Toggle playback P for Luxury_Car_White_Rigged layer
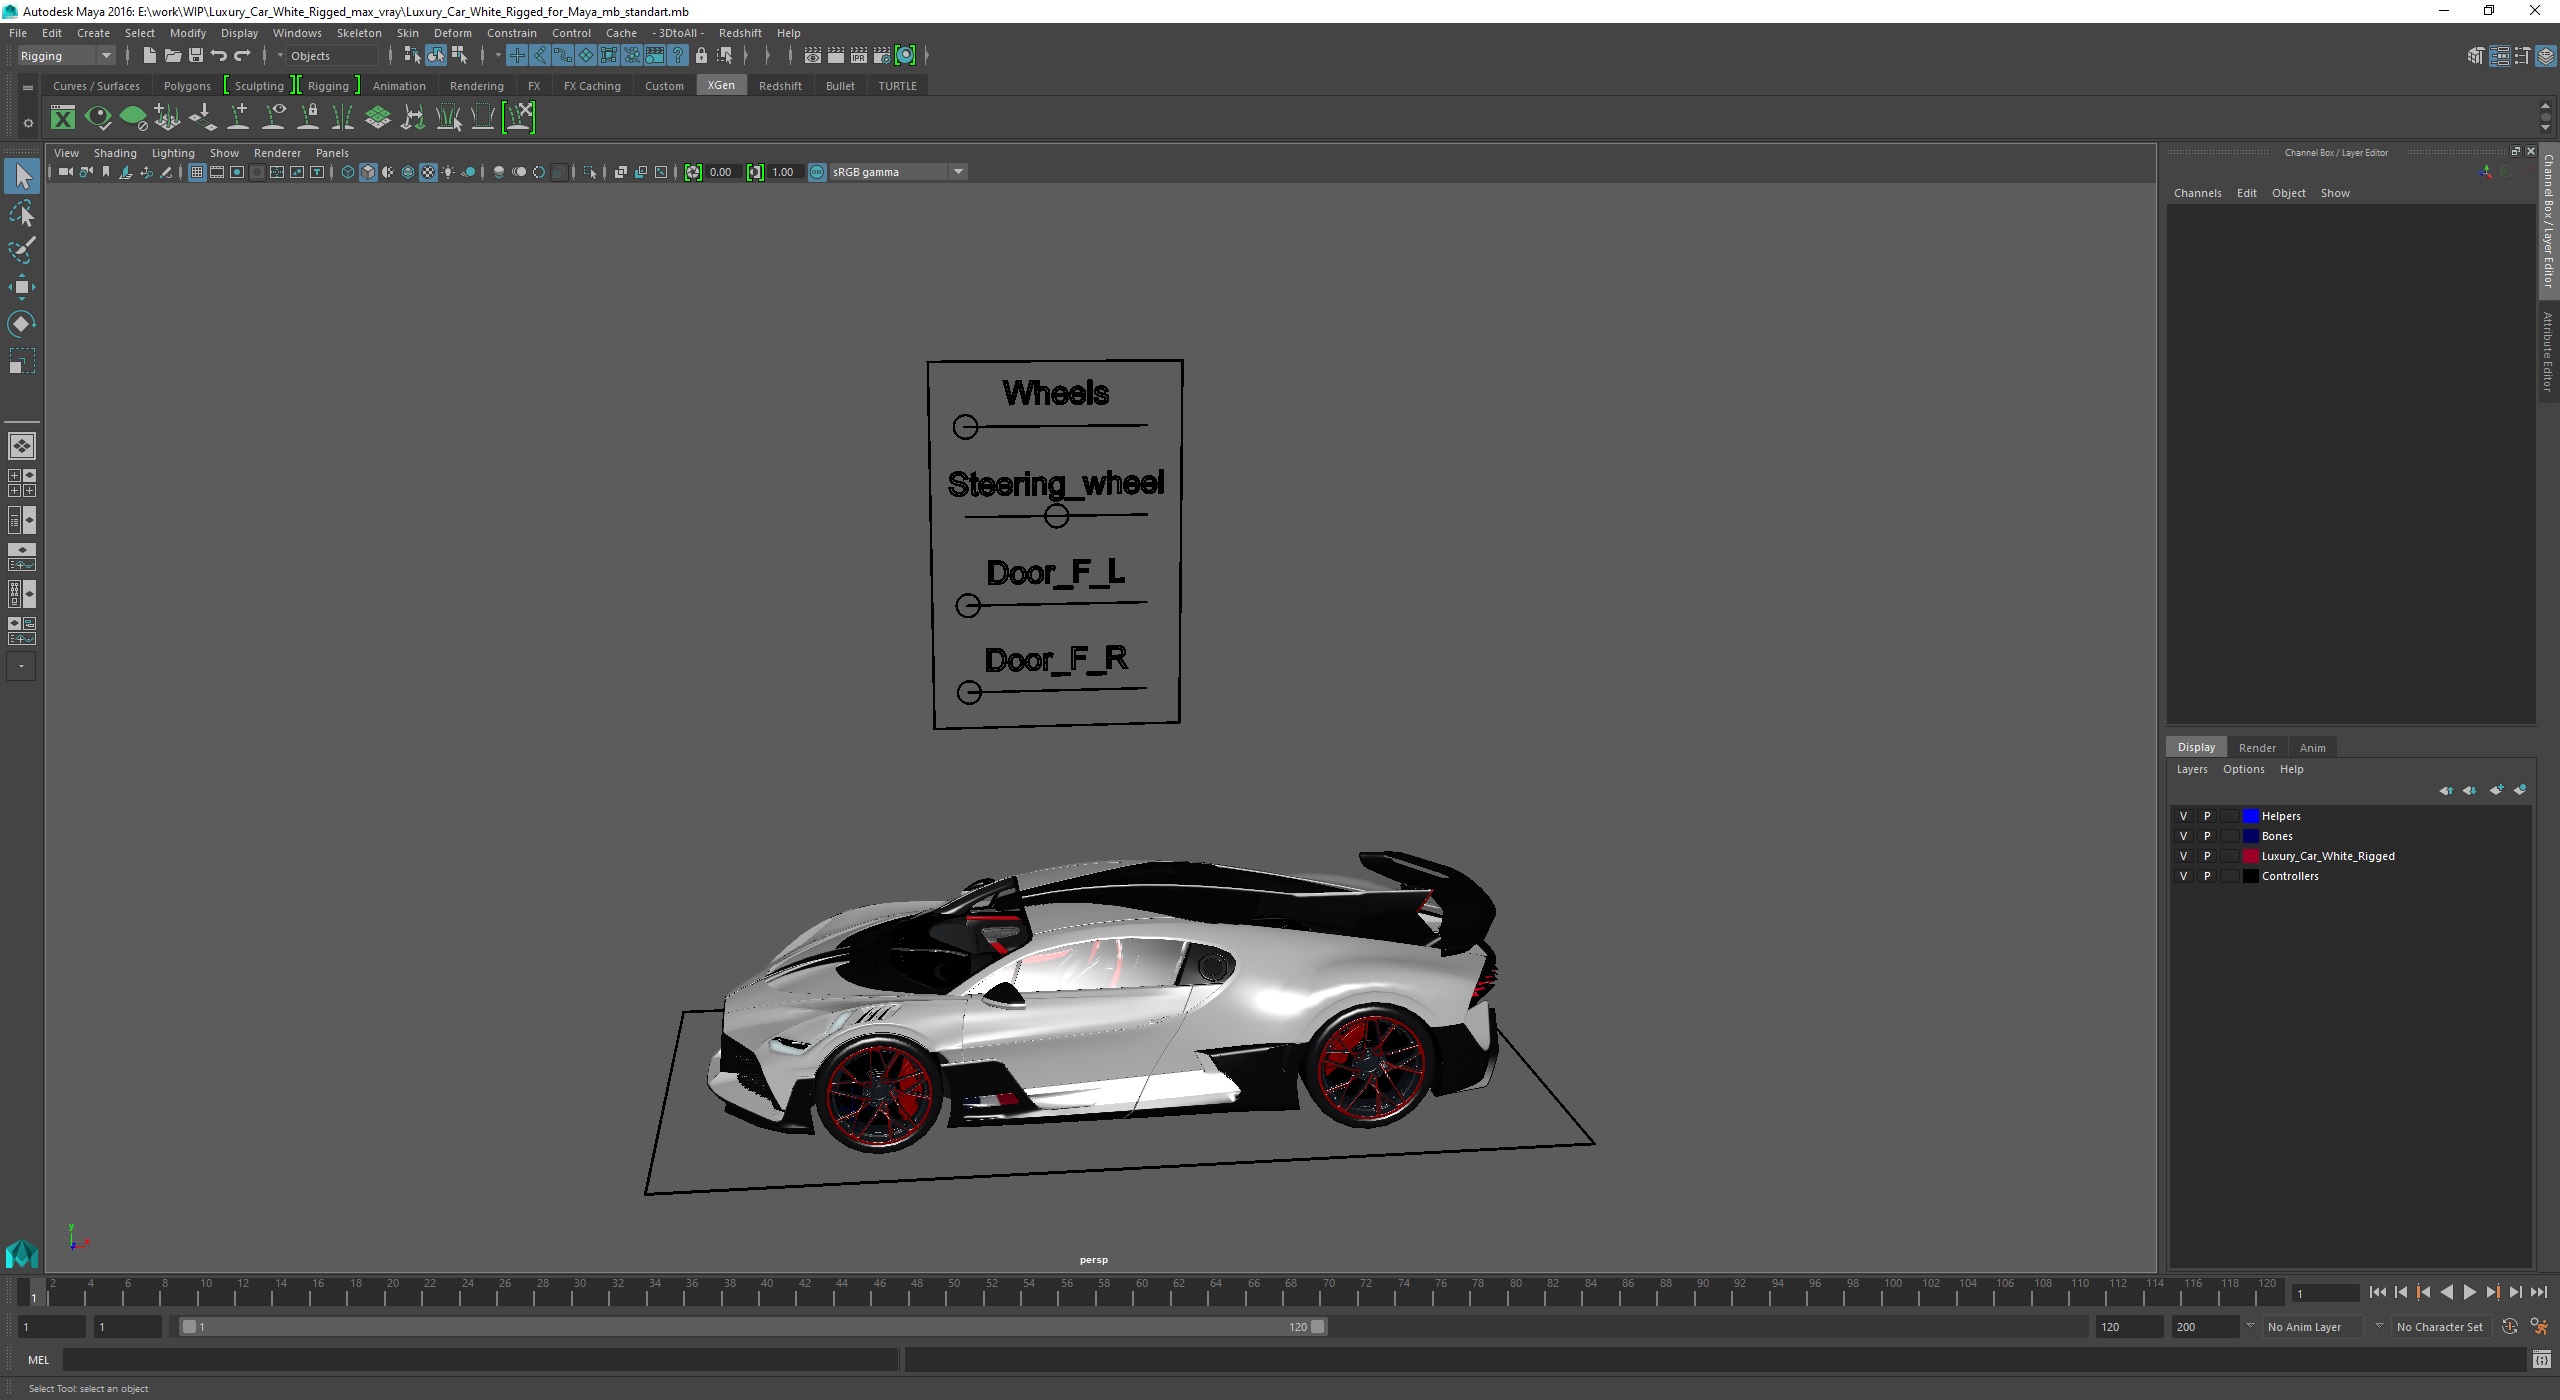Viewport: 2560px width, 1400px height. tap(2207, 856)
